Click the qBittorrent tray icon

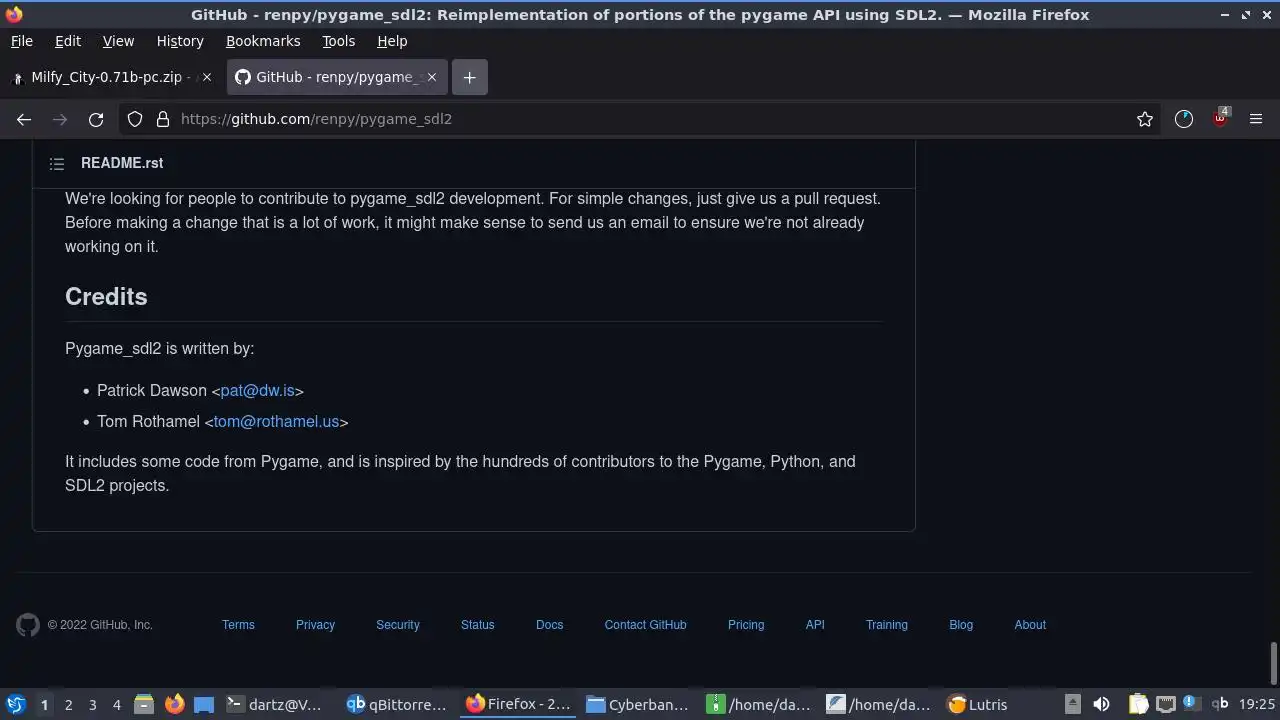1220,704
